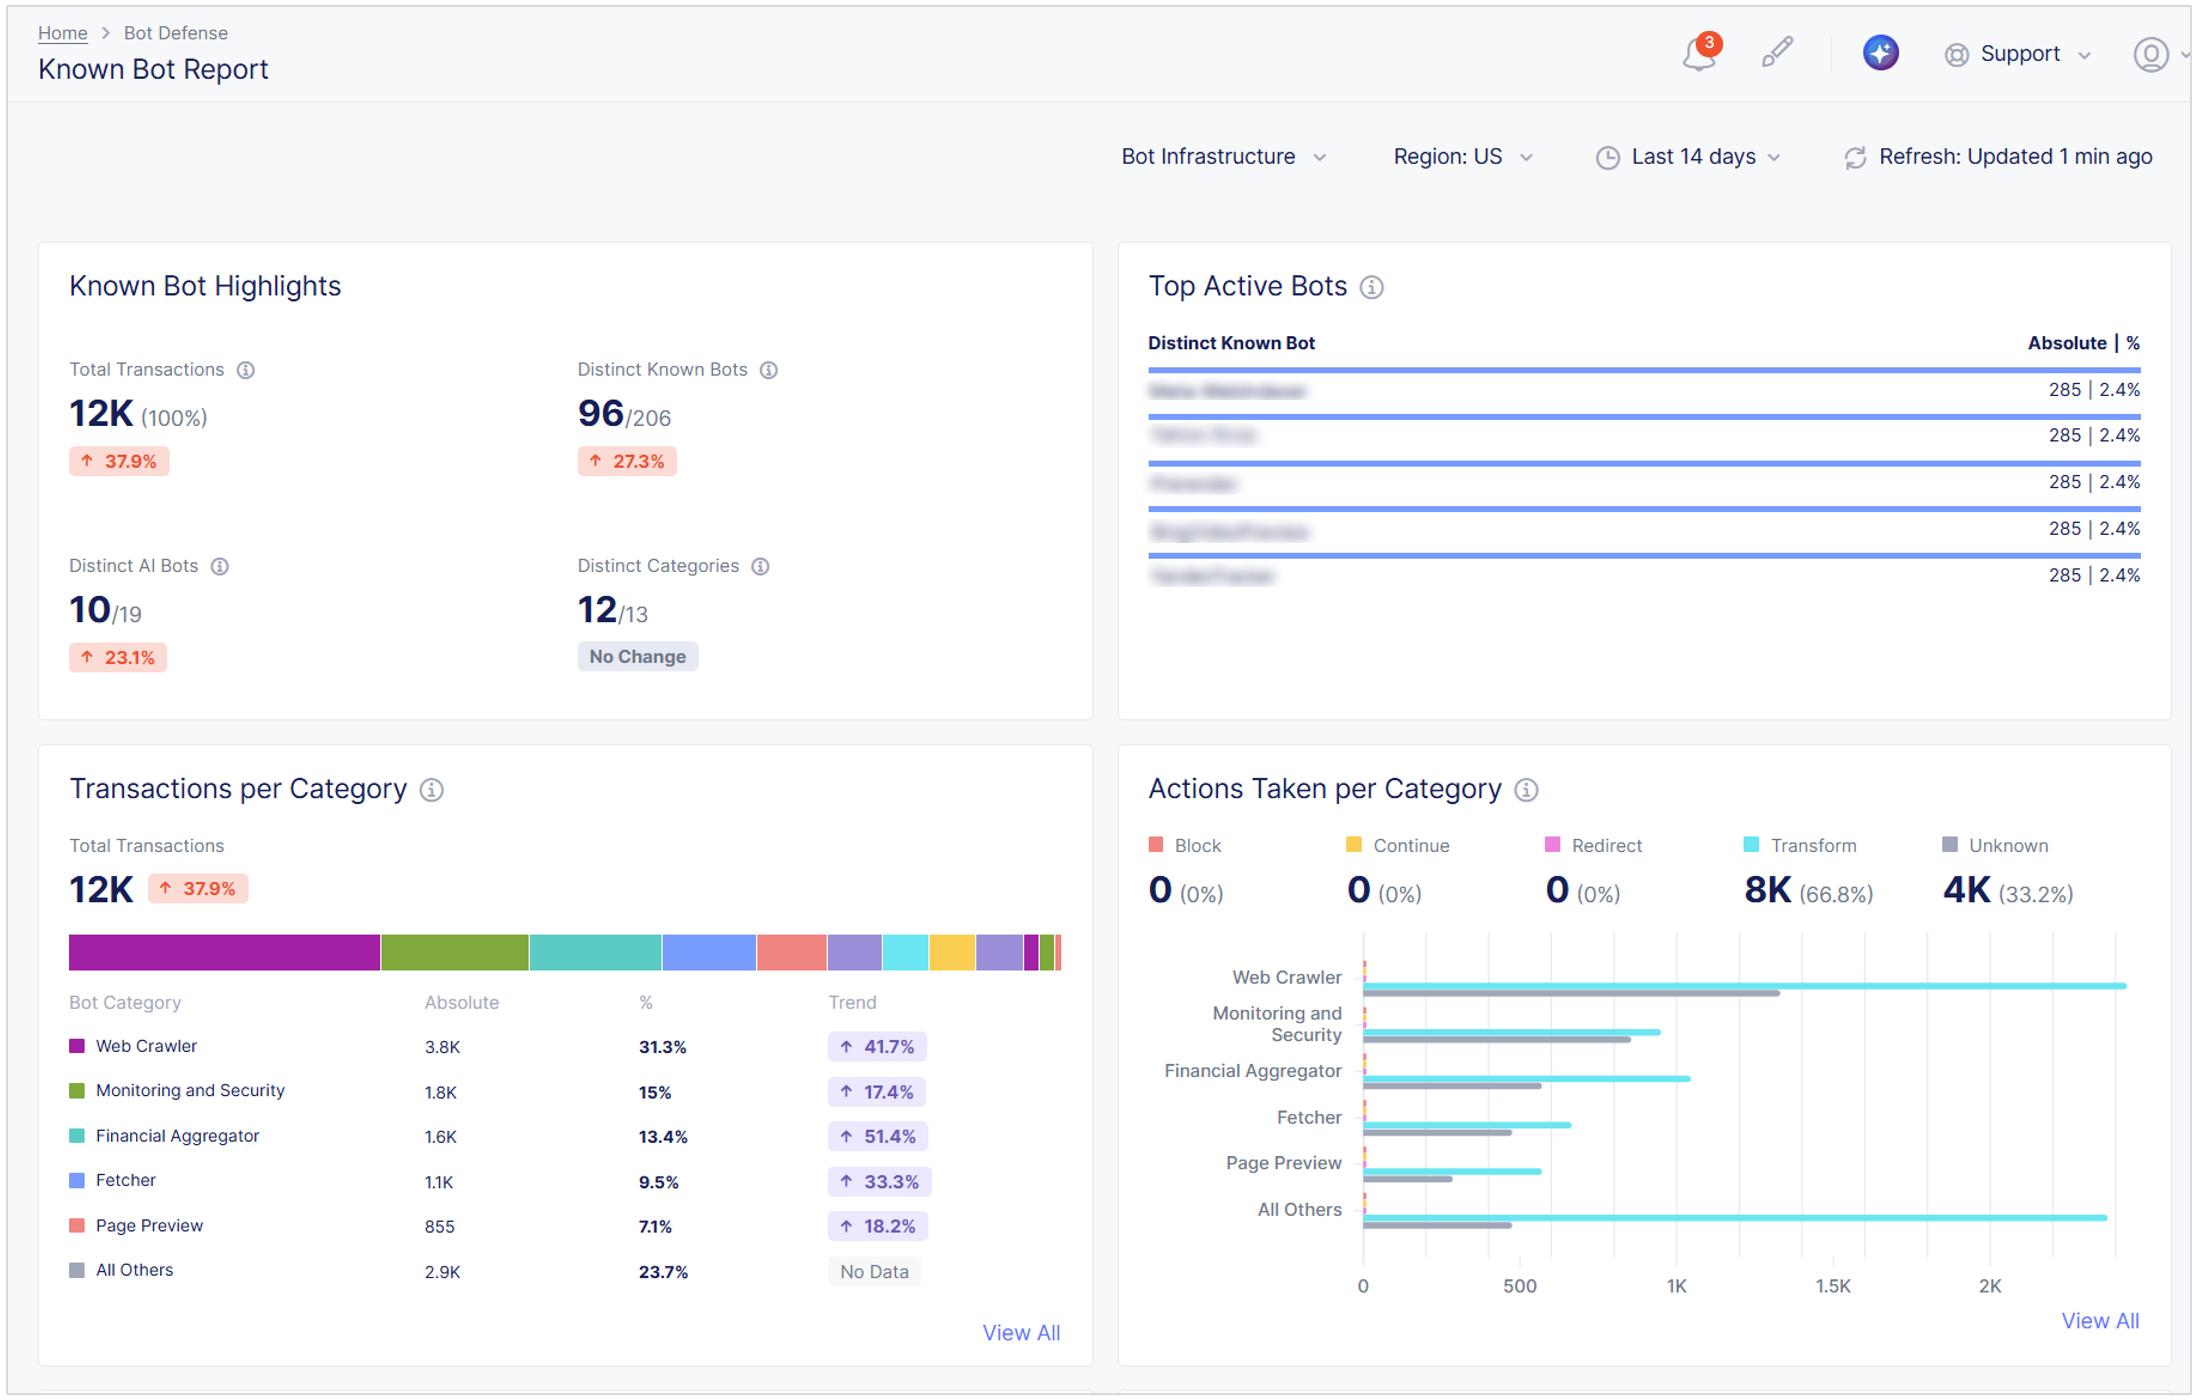2199x1400 pixels.
Task: Click the refresh arrows icon
Action: [x=1855, y=158]
